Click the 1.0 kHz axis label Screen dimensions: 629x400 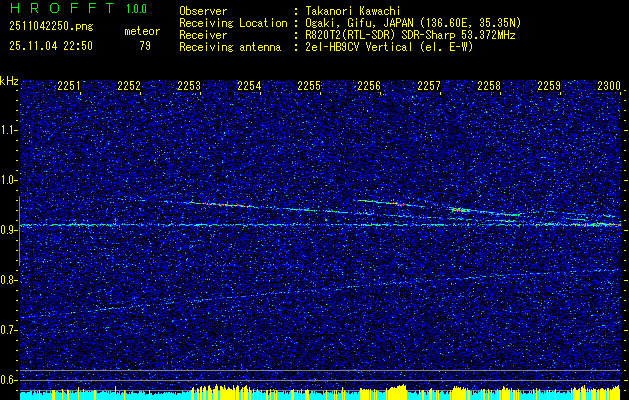click(8, 180)
